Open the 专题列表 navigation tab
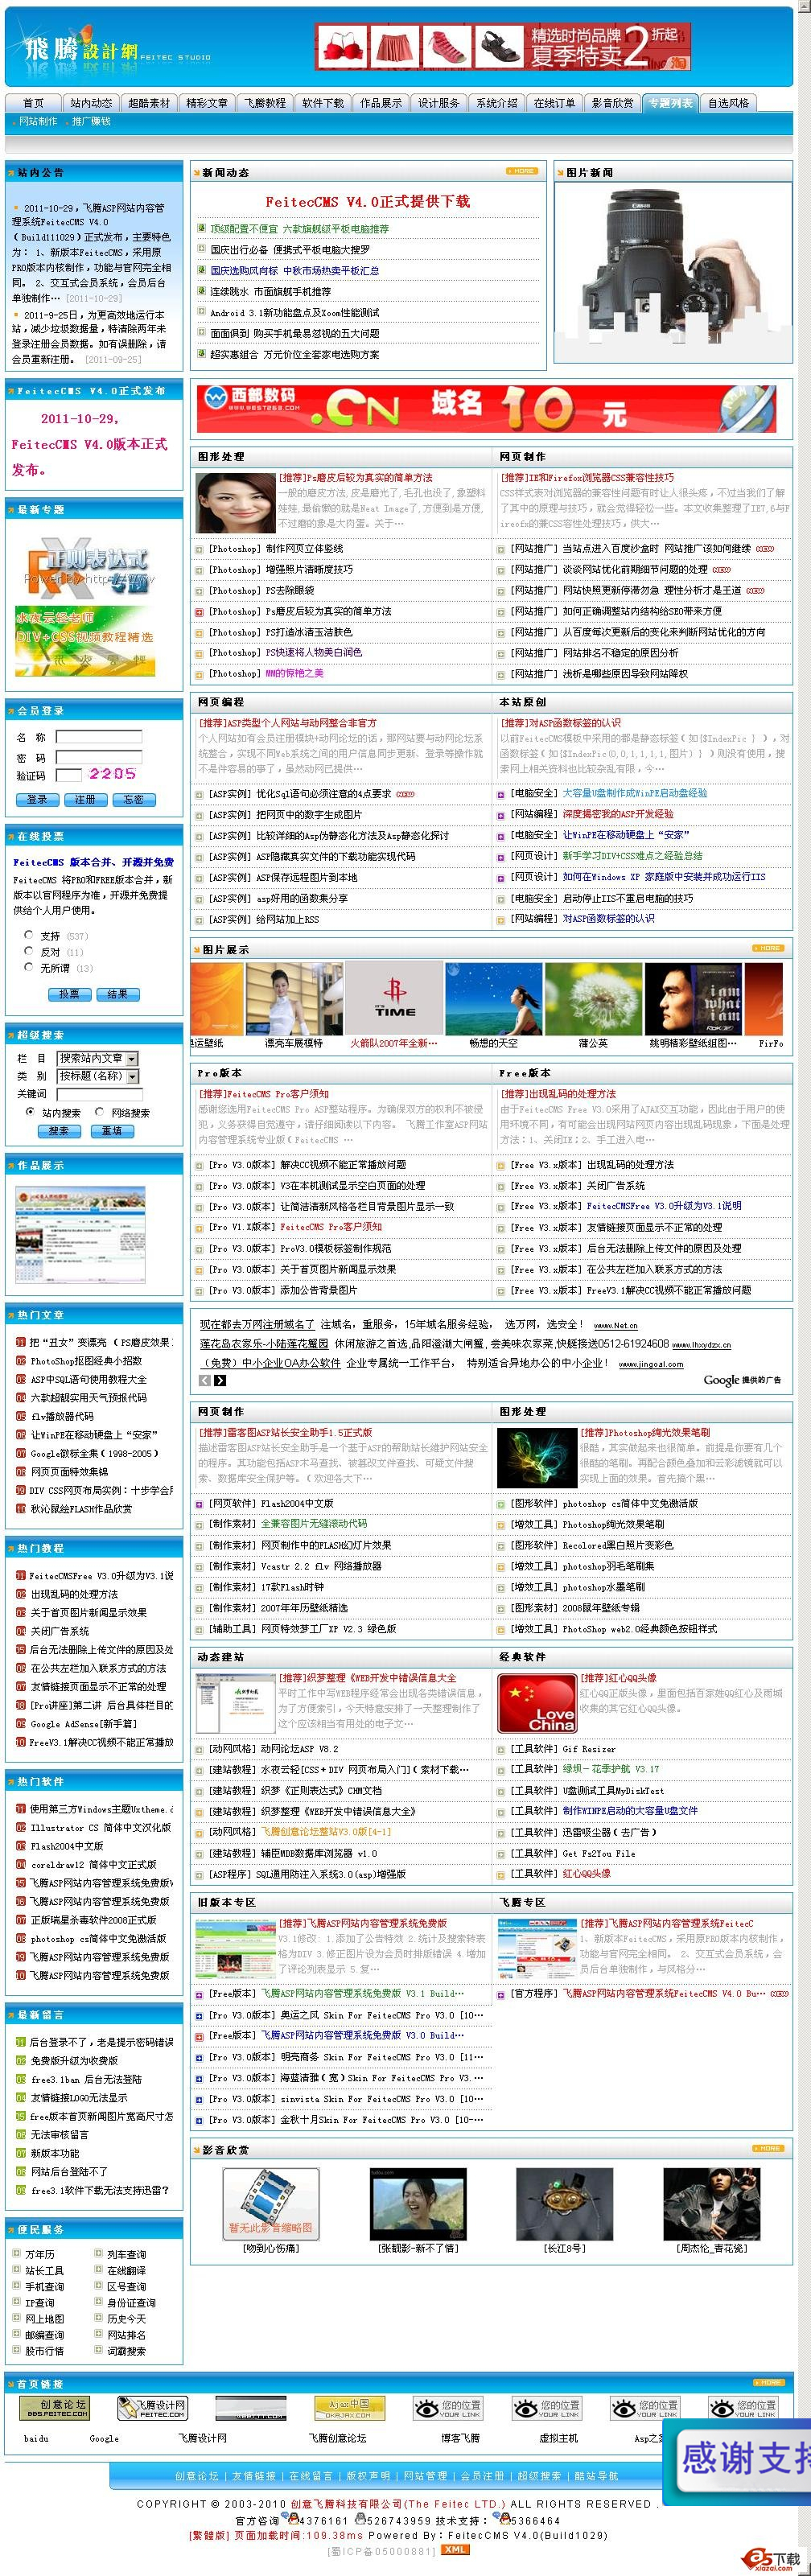 click(671, 103)
